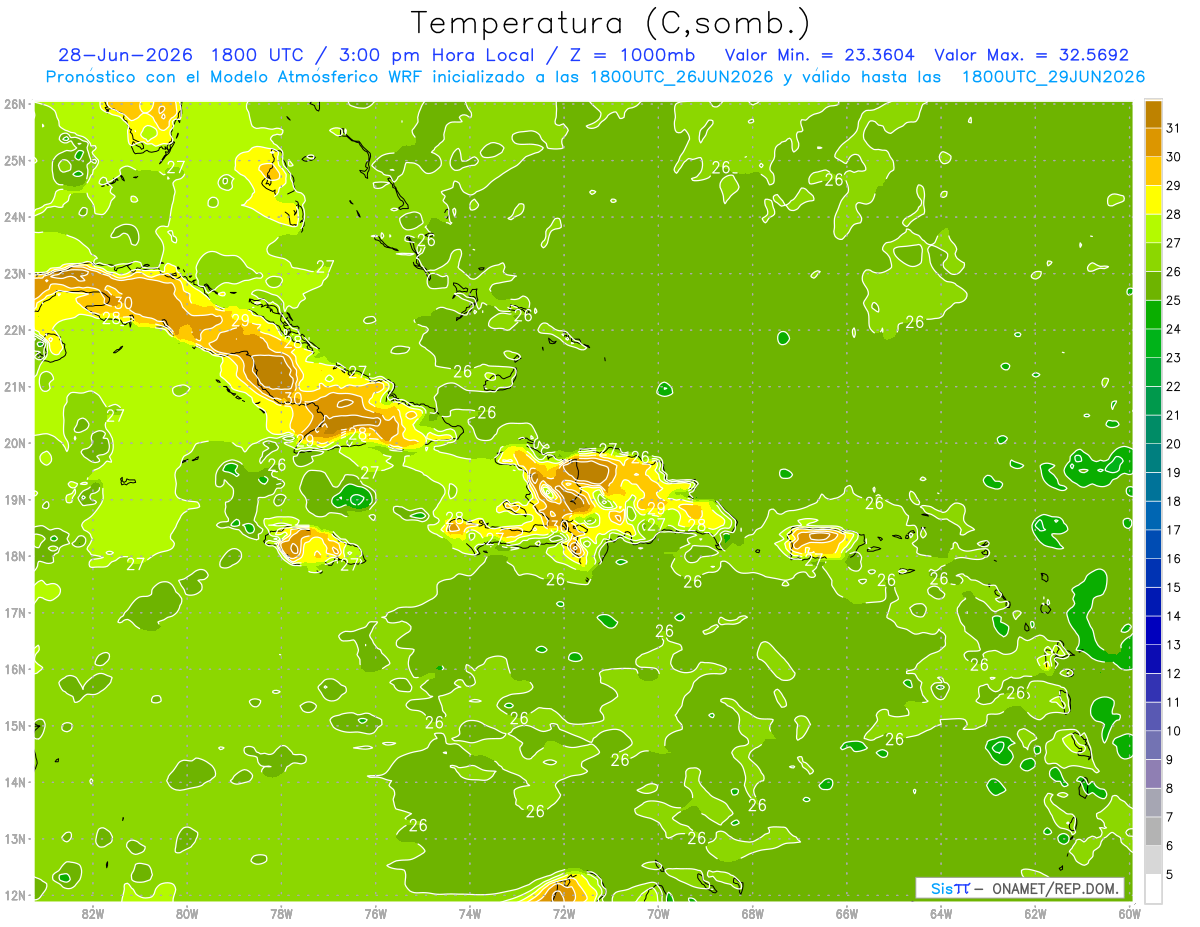This screenshot has height=927, width=1200.
Task: Click the "Sis" pi logo in the credit box
Action: (x=950, y=888)
